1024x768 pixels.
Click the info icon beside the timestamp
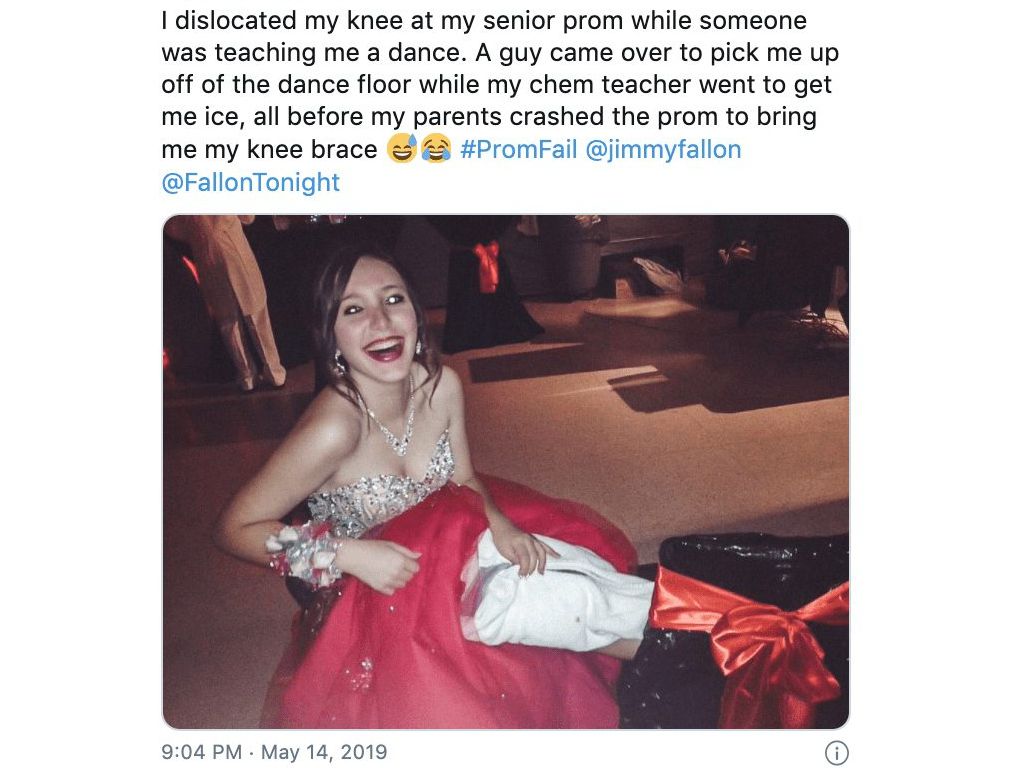pyautogui.click(x=836, y=753)
